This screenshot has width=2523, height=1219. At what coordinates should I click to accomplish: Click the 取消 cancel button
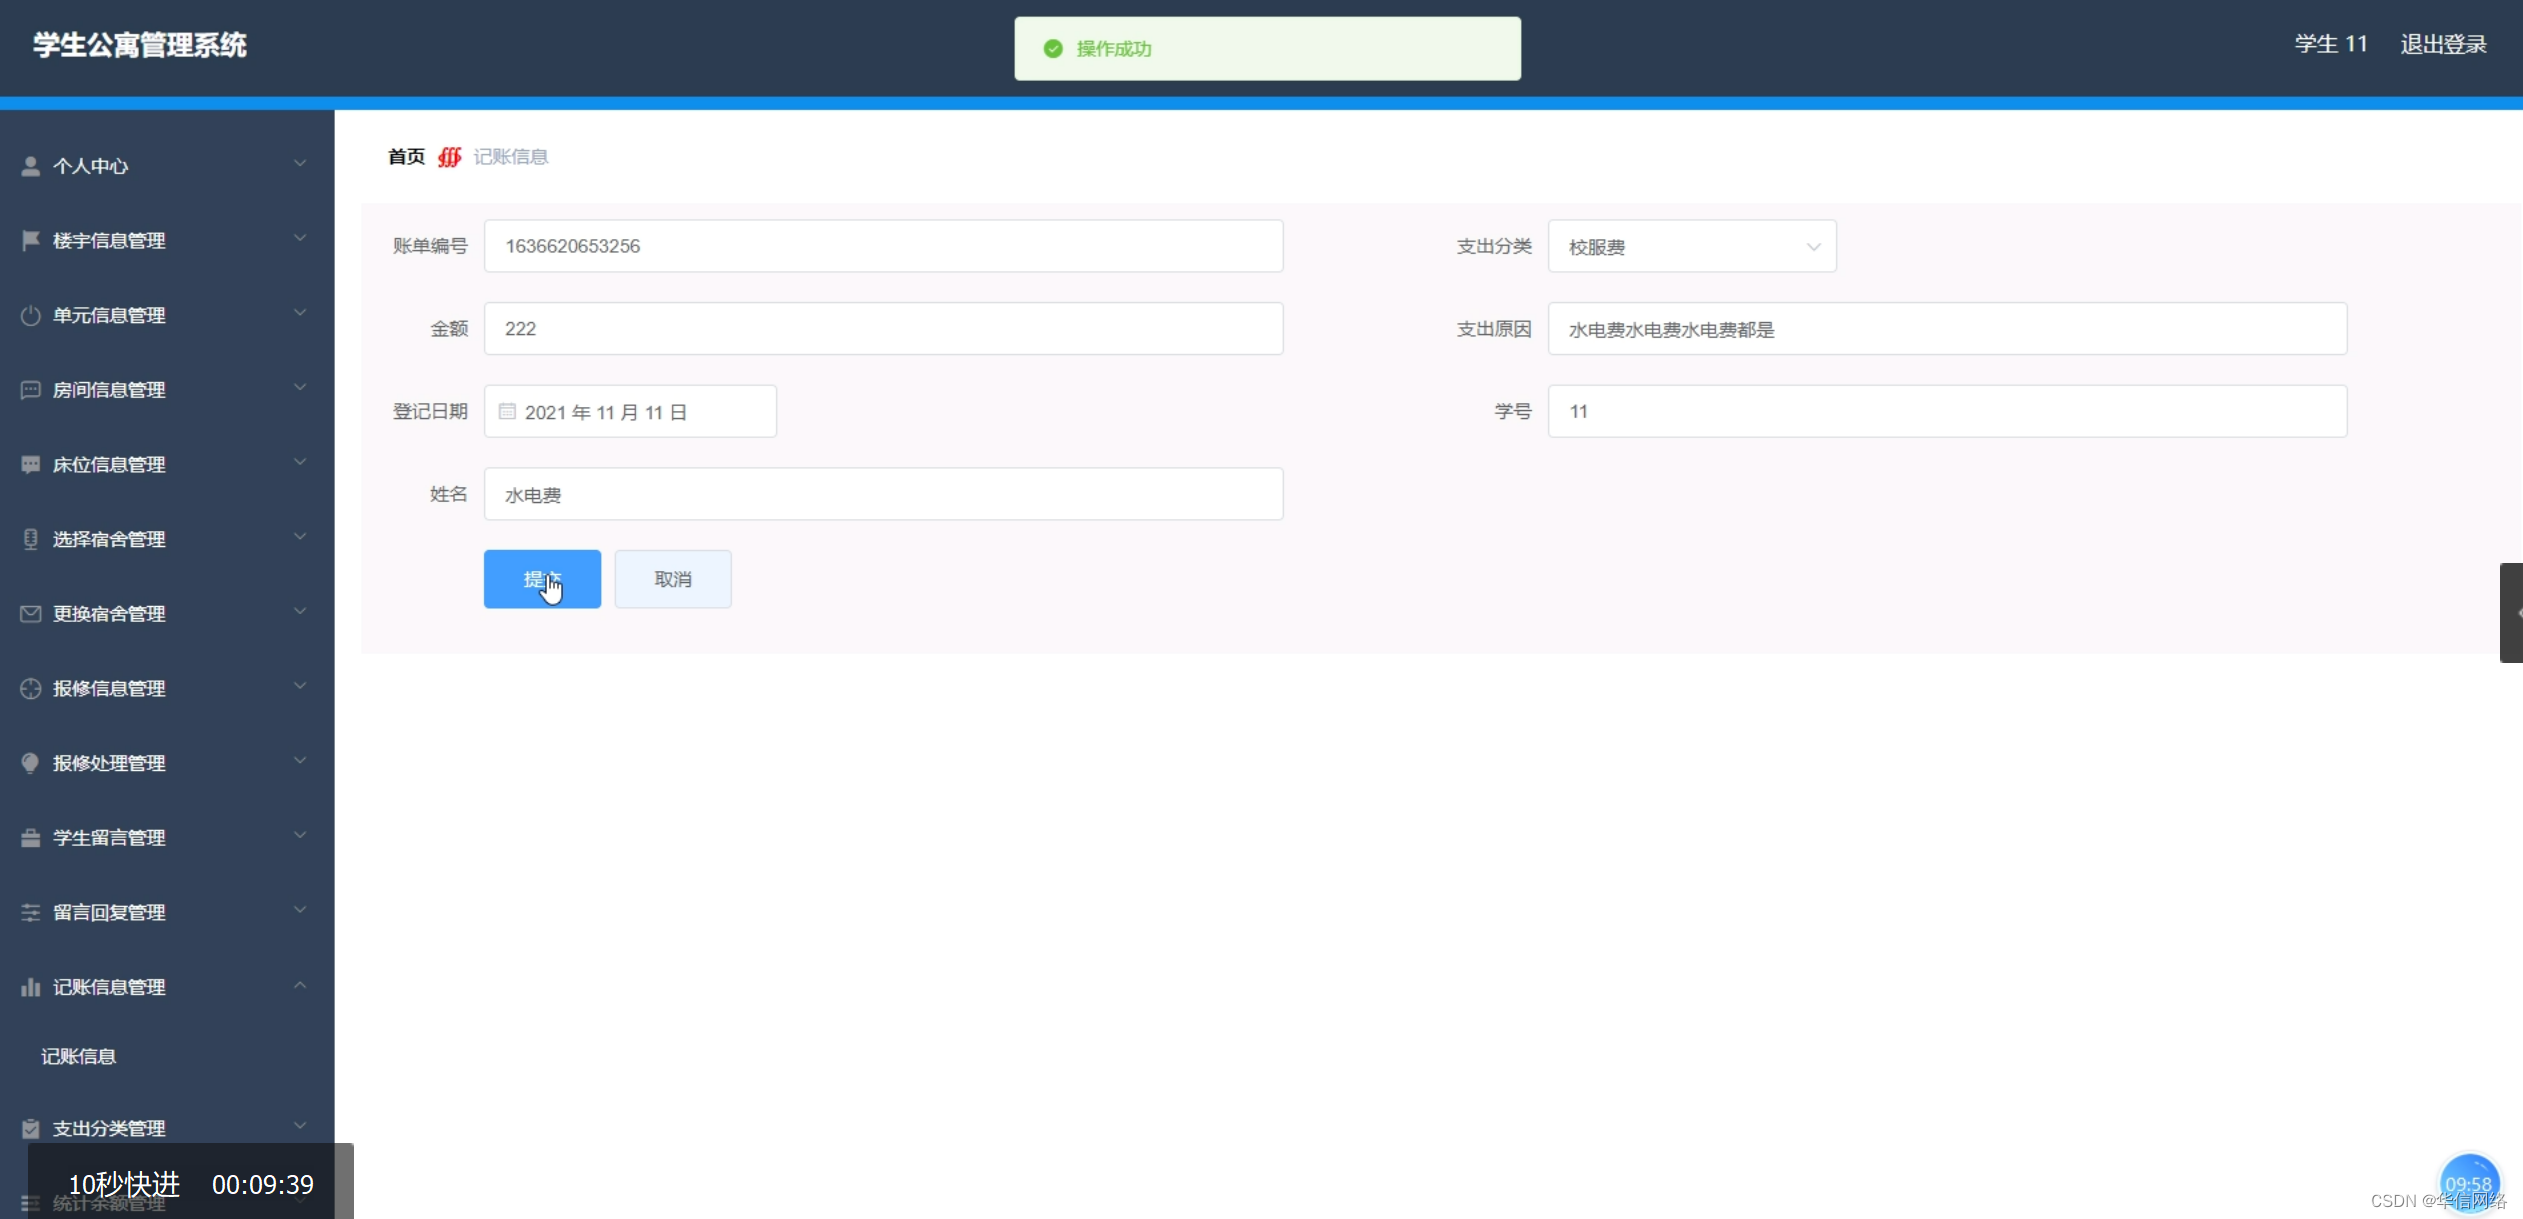pos(672,578)
